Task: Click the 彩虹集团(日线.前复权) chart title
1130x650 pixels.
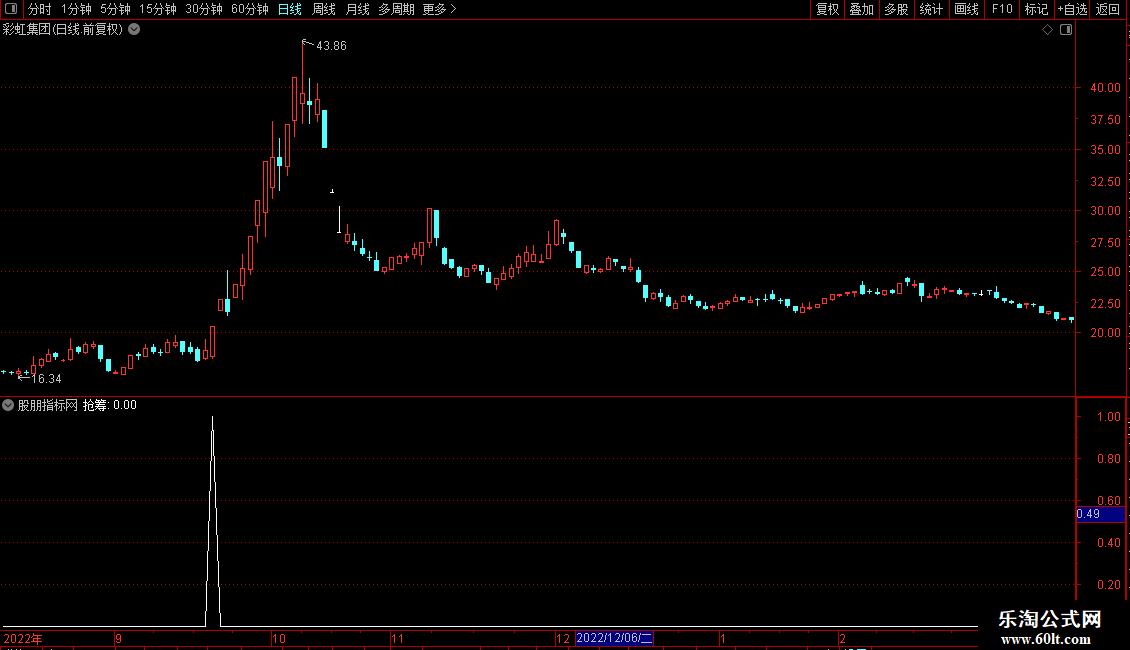Action: coord(63,30)
